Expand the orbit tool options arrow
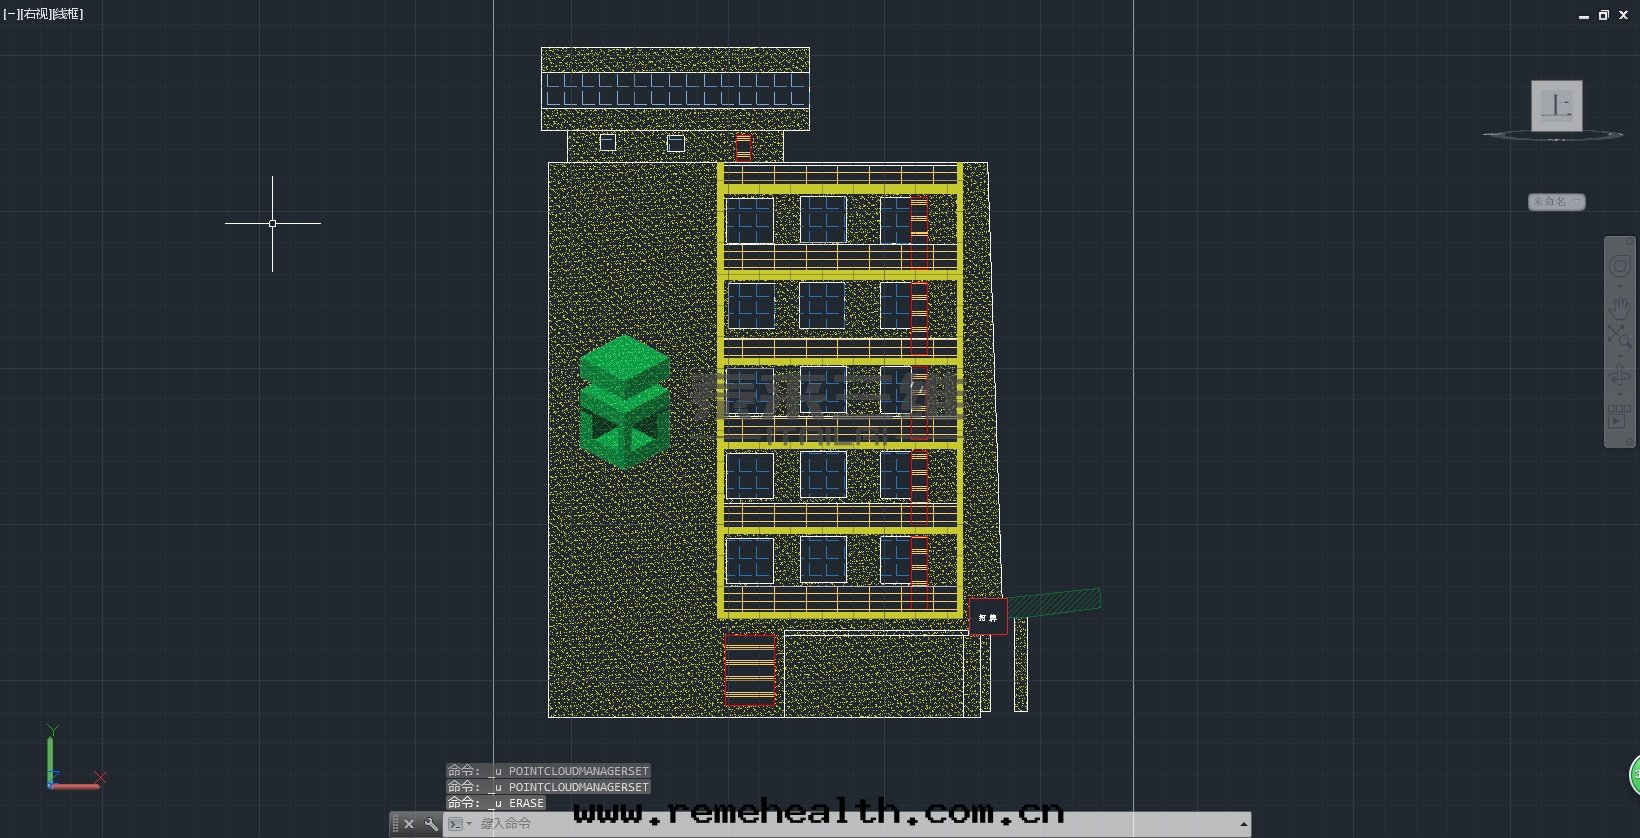The image size is (1640, 838). coord(1620,394)
